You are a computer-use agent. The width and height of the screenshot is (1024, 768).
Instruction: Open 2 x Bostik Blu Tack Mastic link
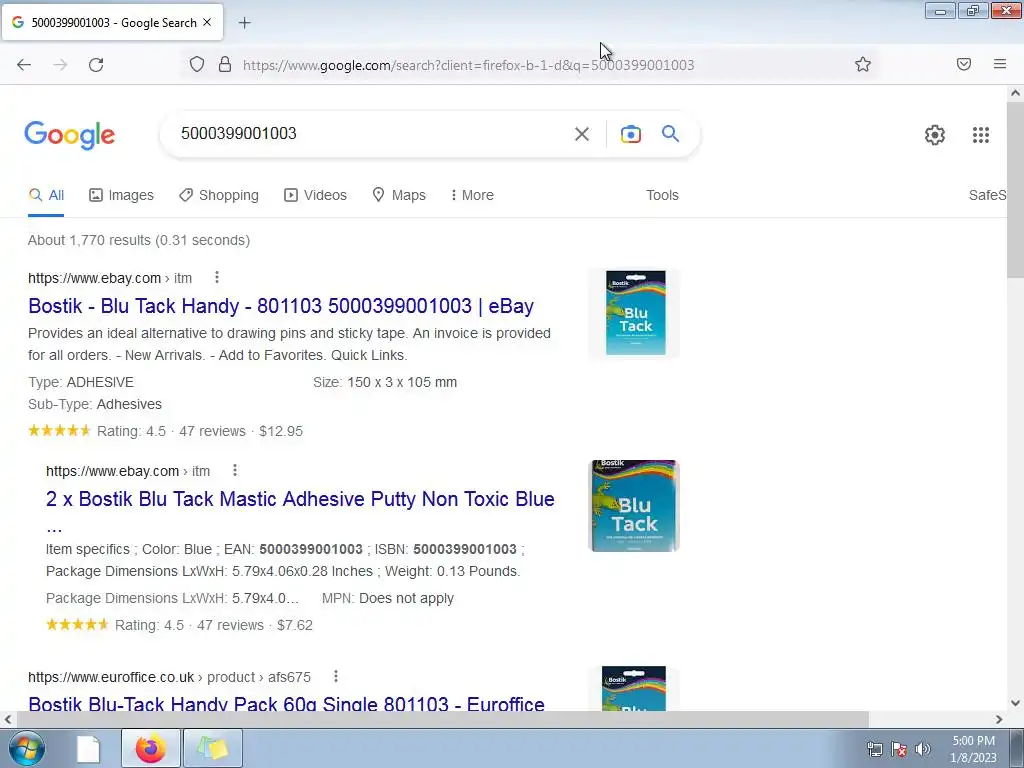pos(300,499)
